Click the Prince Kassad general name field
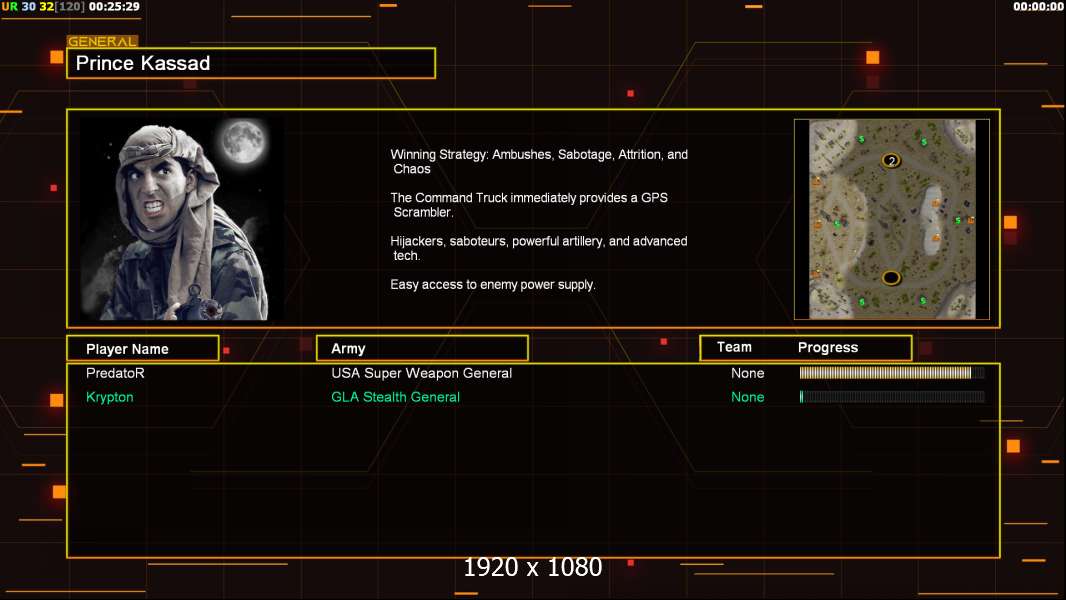Screen dimensions: 1066x600 coord(251,63)
